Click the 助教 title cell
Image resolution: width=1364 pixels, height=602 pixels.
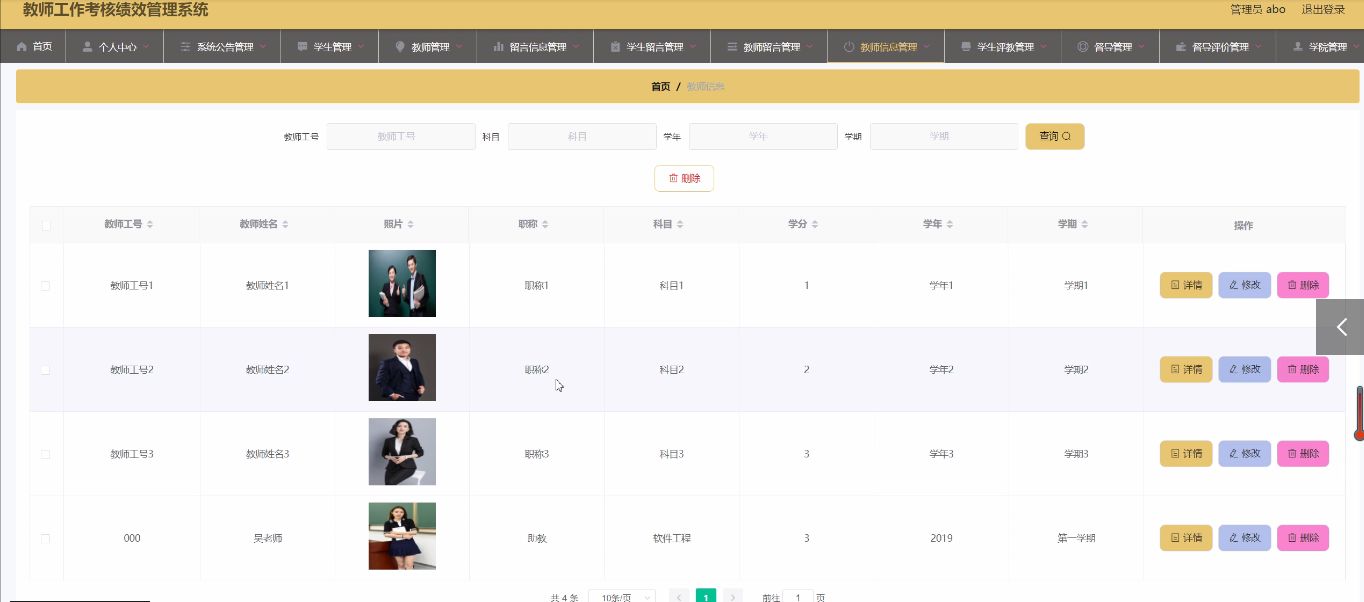537,538
